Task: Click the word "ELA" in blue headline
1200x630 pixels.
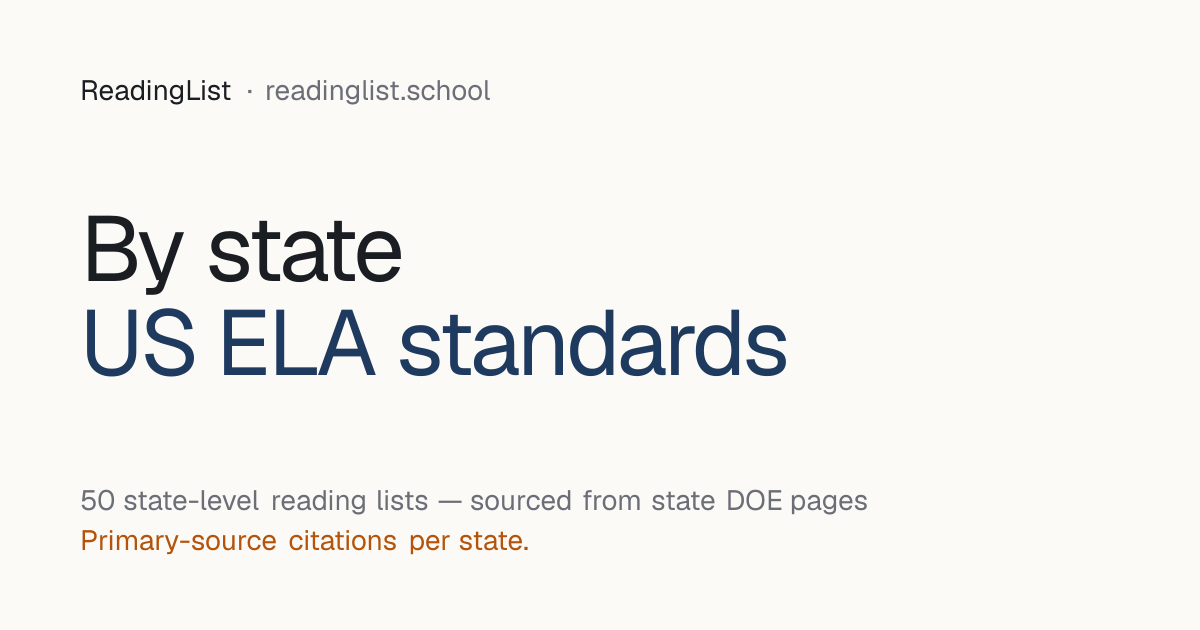Action: [x=297, y=344]
